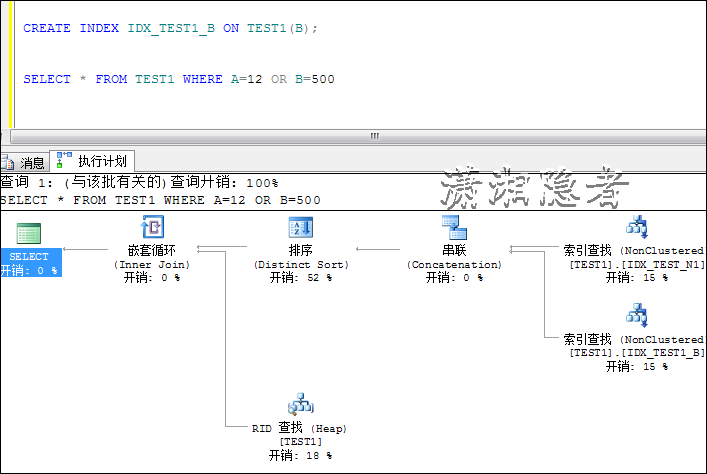This screenshot has height=474, width=707.
Task: Click the index seek icon for IDX_TEST1_B
Action: pyautogui.click(x=637, y=316)
